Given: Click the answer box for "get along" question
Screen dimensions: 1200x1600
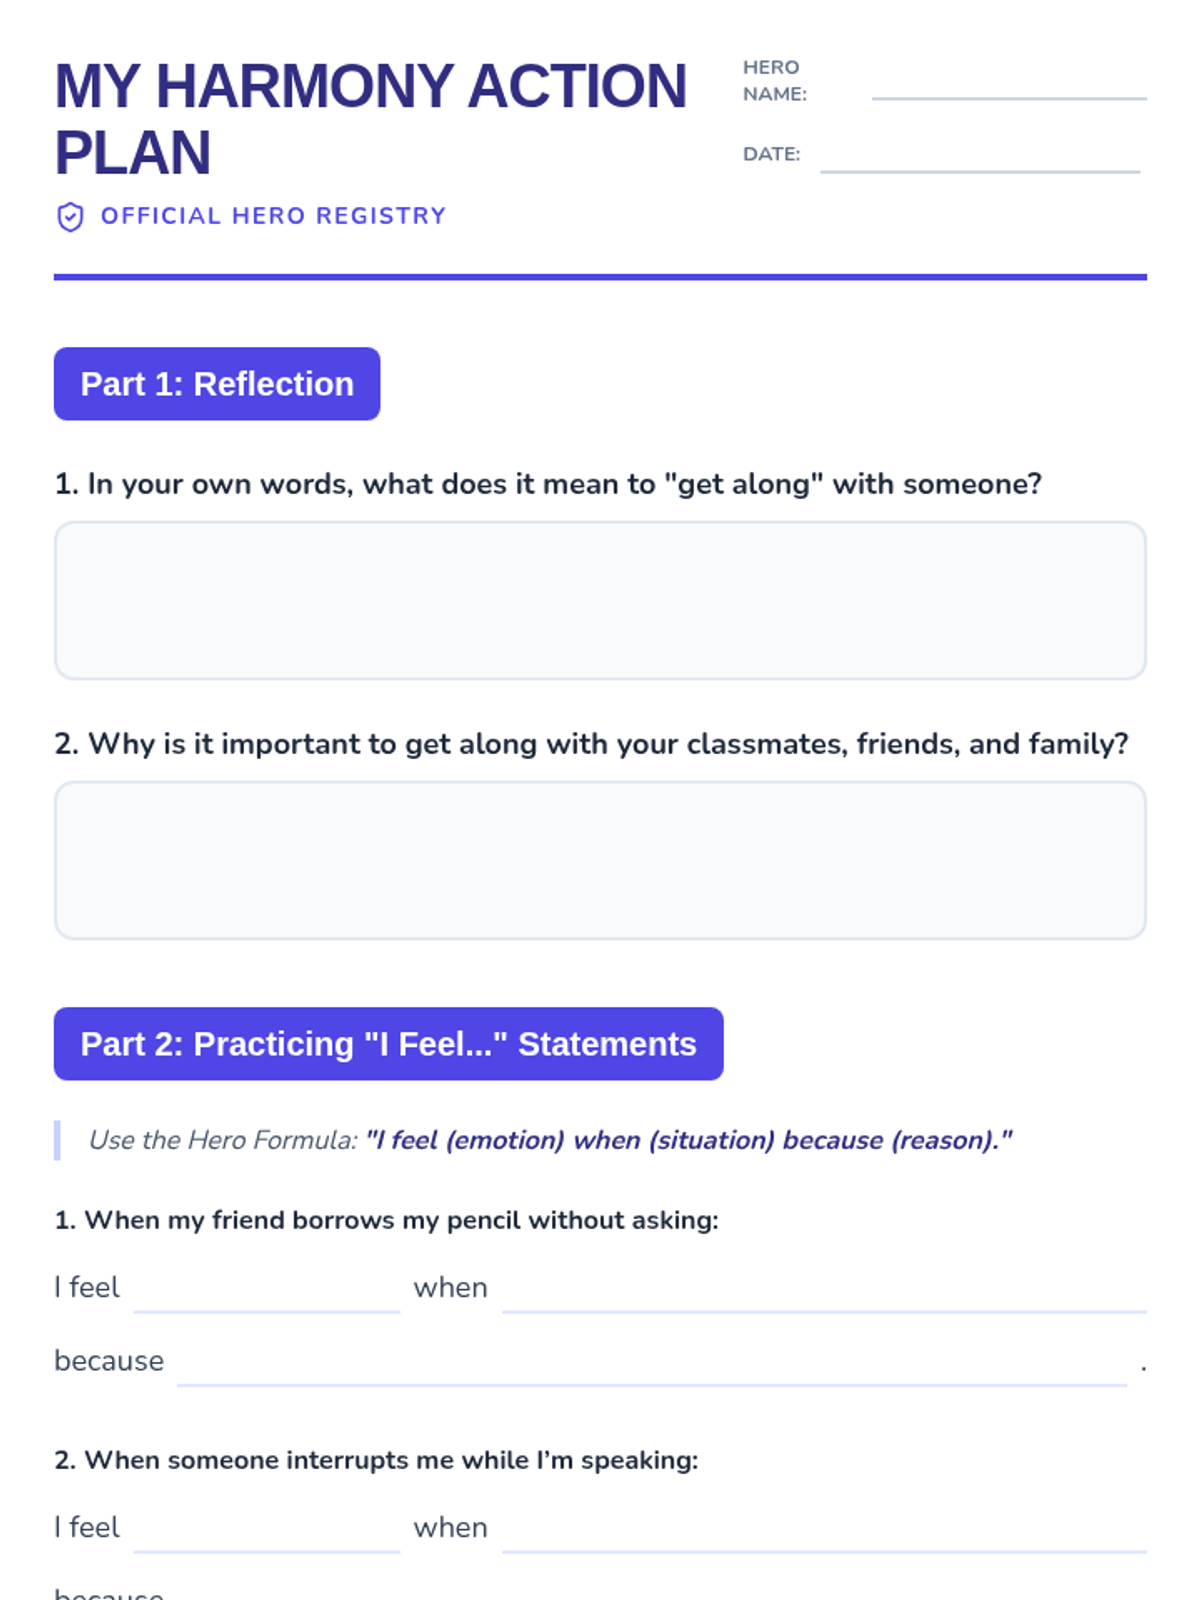Looking at the screenshot, I should 600,600.
